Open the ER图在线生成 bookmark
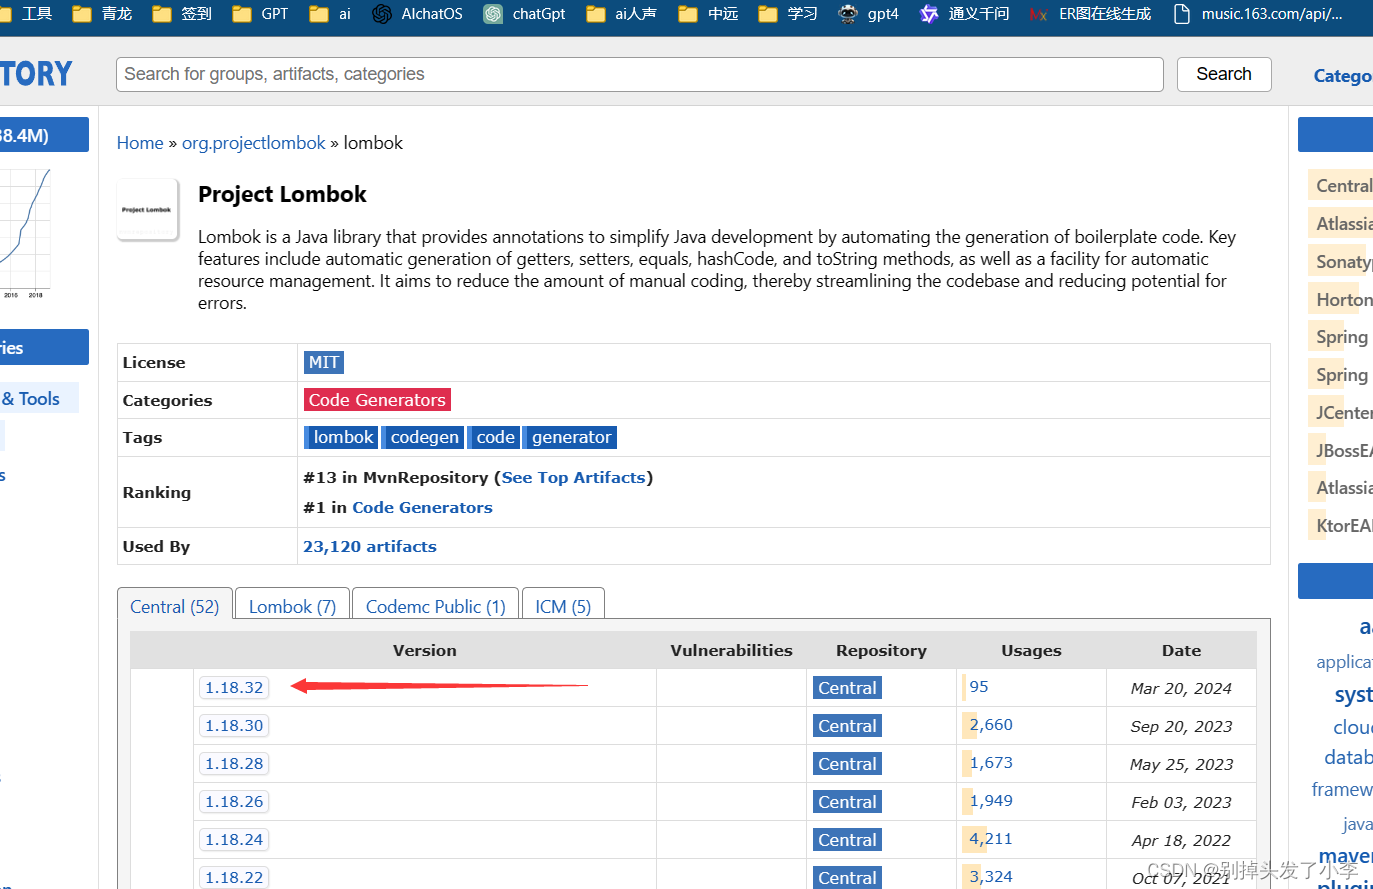1373x889 pixels. pos(1091,14)
